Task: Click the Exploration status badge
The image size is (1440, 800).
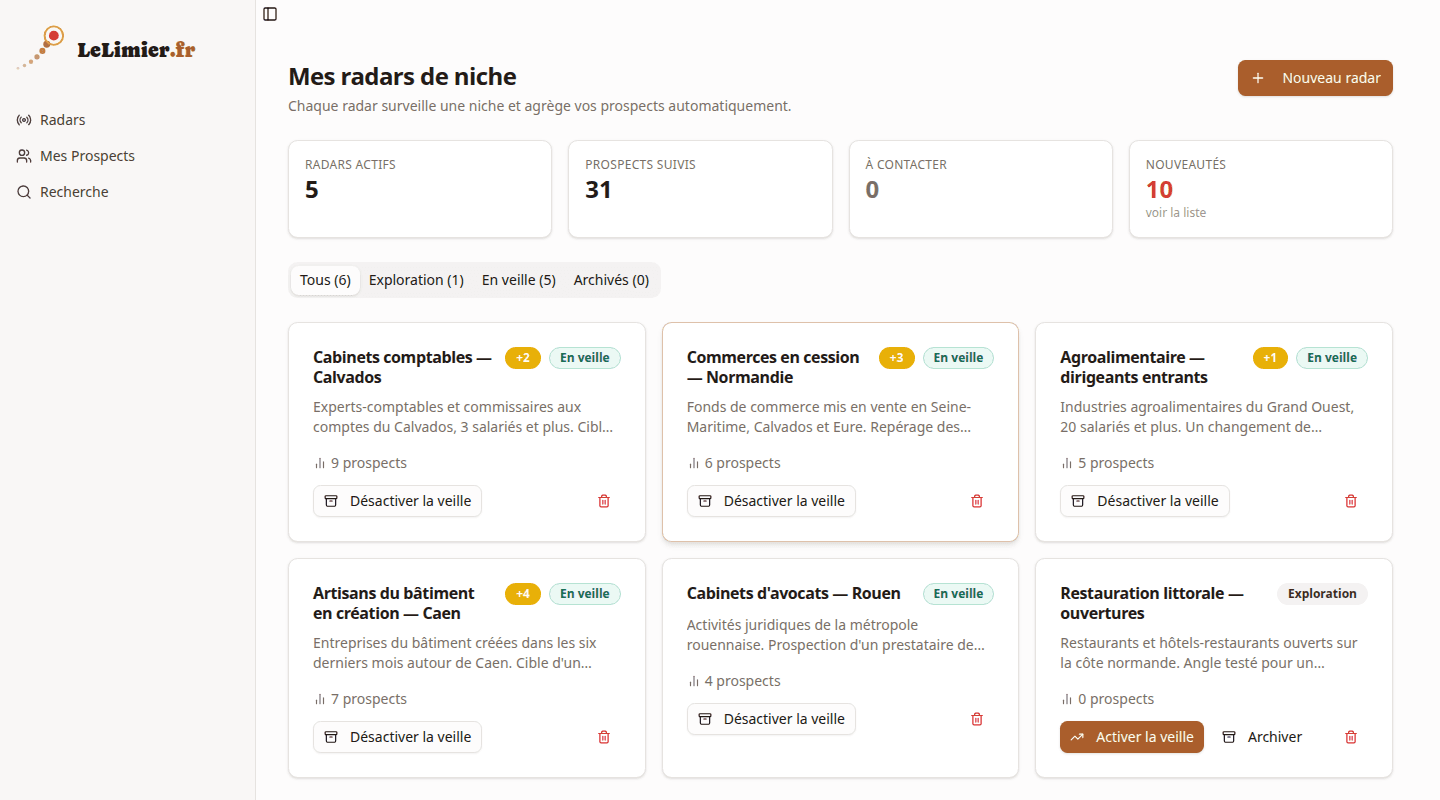Action: pyautogui.click(x=1322, y=594)
